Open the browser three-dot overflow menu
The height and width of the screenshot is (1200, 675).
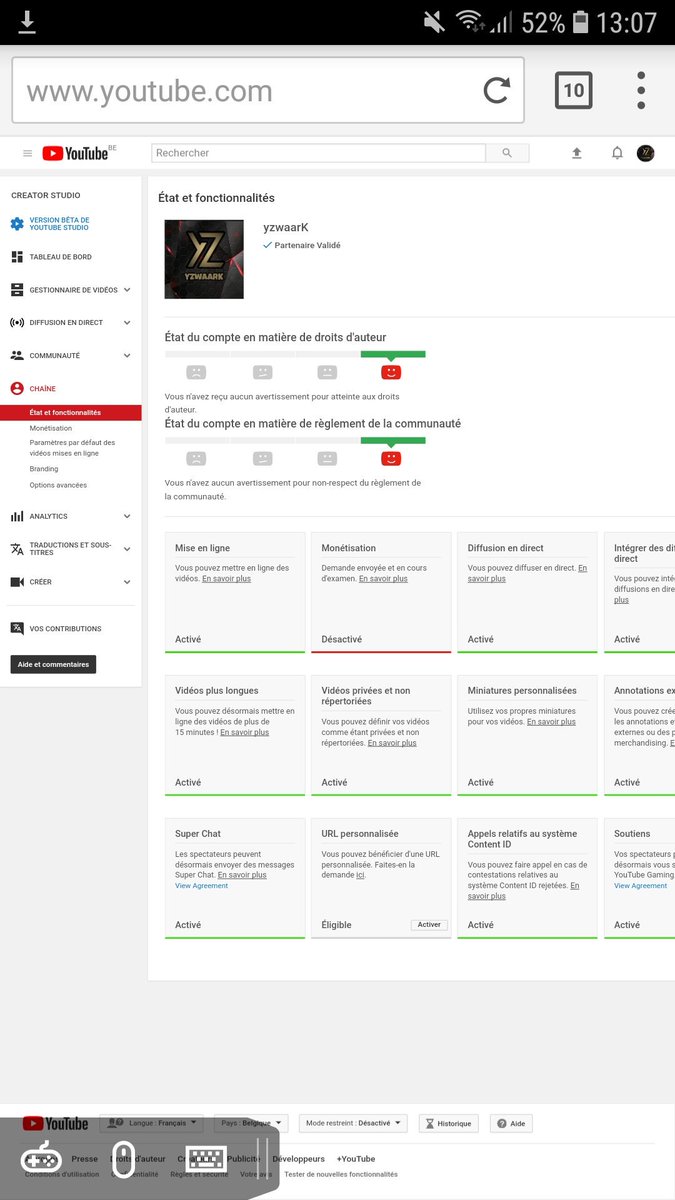point(641,91)
